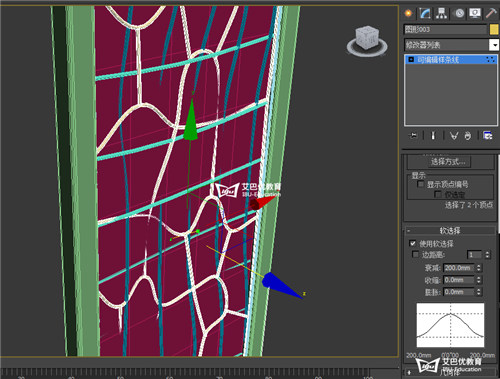Click the Pin Stack icon
Image resolution: width=500 pixels, height=379 pixels.
413,136
